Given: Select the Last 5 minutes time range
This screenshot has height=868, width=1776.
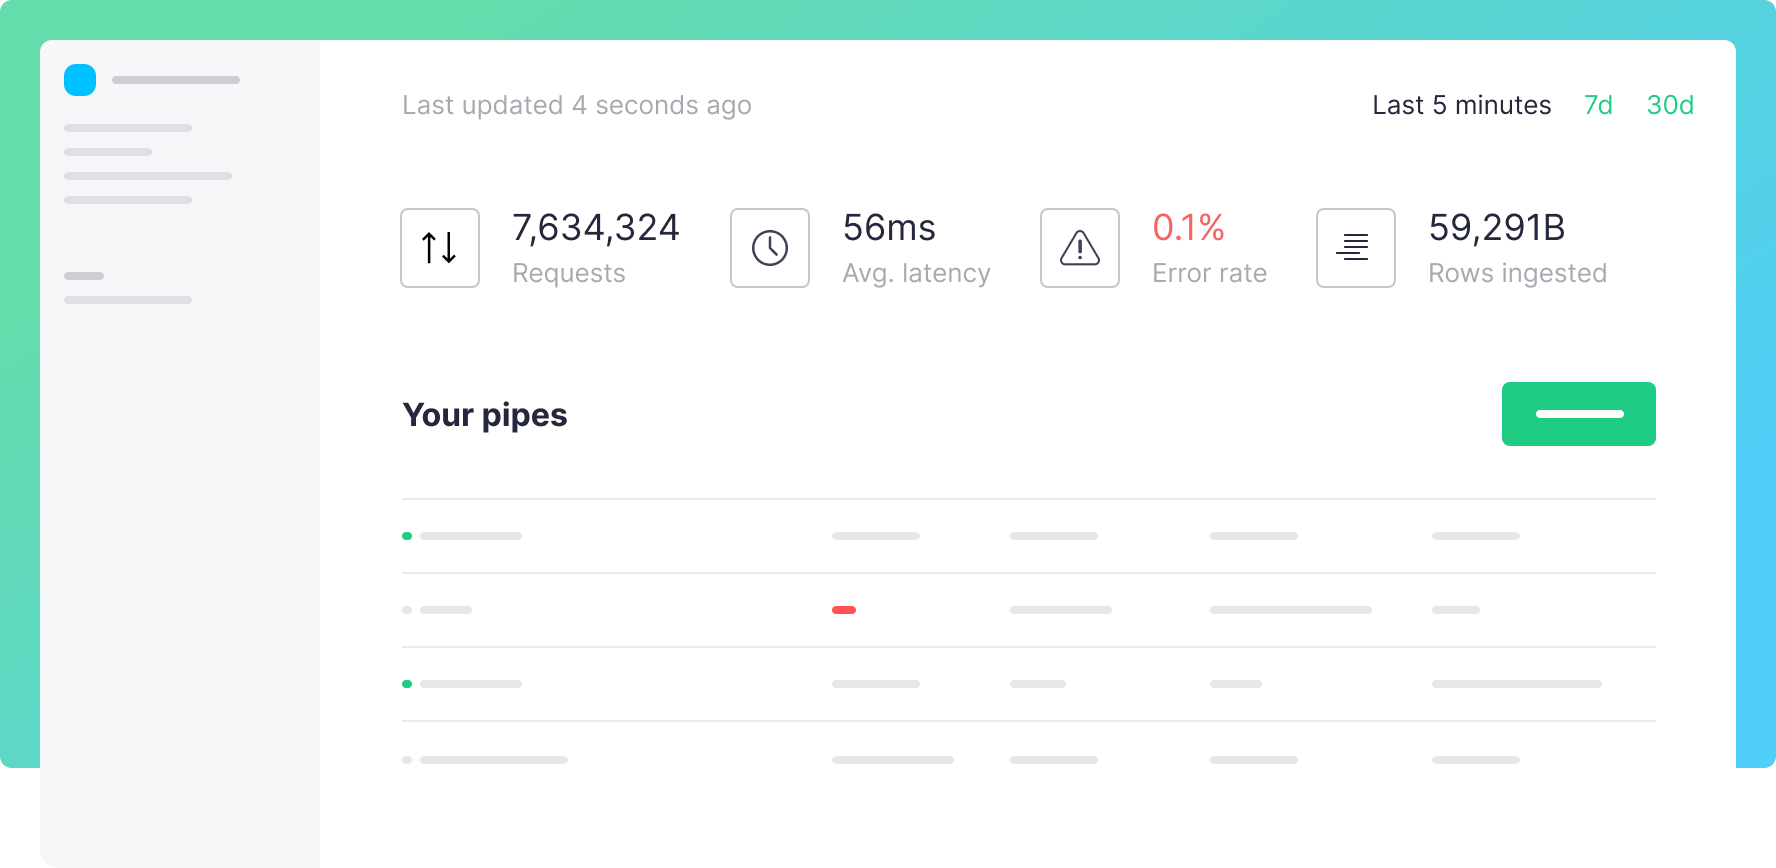Looking at the screenshot, I should (x=1461, y=105).
